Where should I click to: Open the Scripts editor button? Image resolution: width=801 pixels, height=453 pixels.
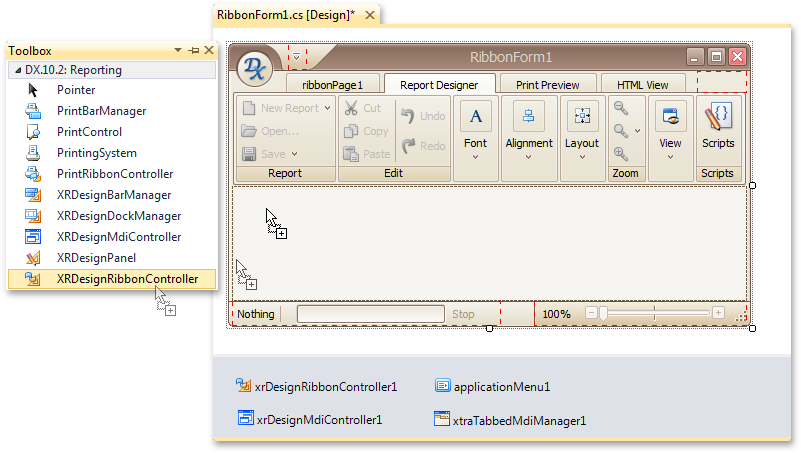pos(718,127)
